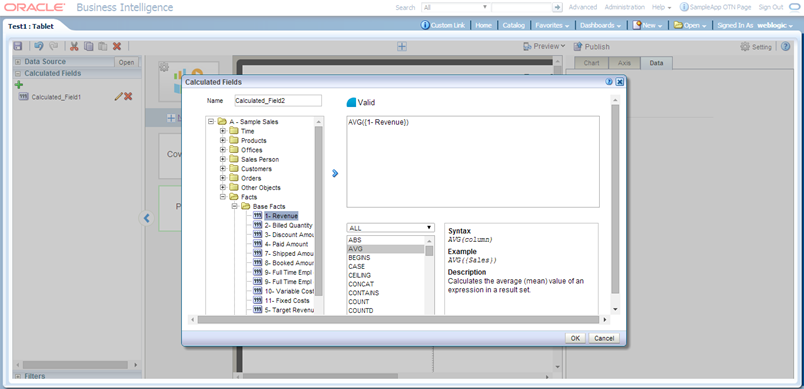Click the formula expression text area

click(473, 162)
